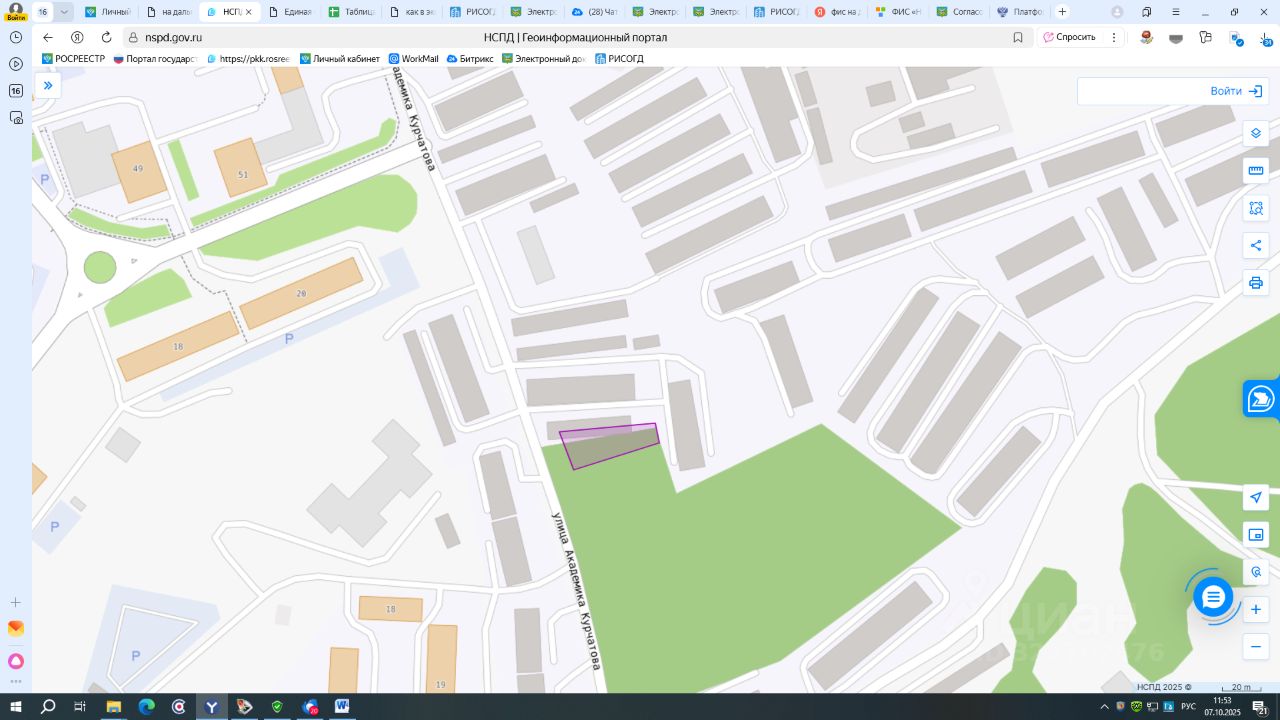Image resolution: width=1280 pixels, height=720 pixels.
Task: Open Yandex home page button
Action: pos(77,37)
